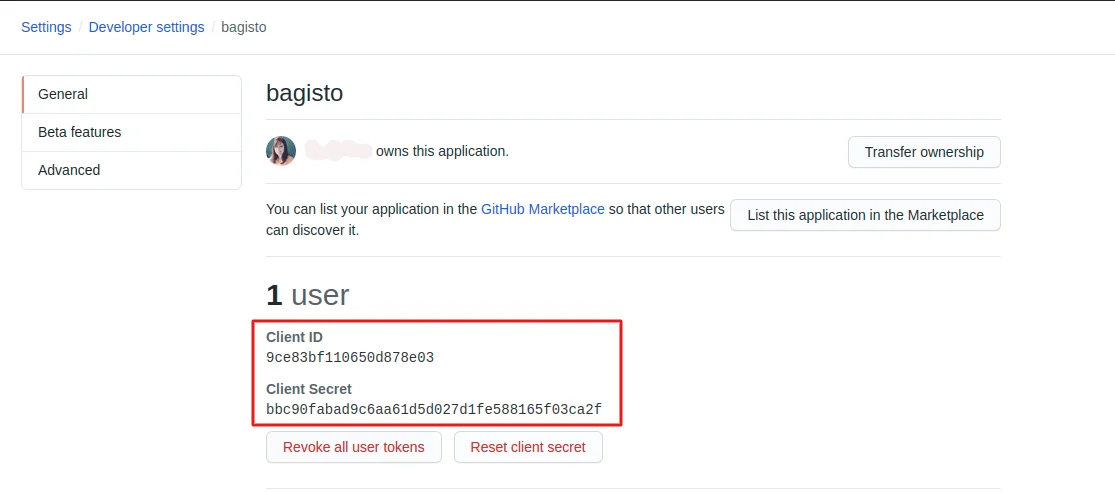Click the Client Secret value string
This screenshot has height=492, width=1115.
434,409
